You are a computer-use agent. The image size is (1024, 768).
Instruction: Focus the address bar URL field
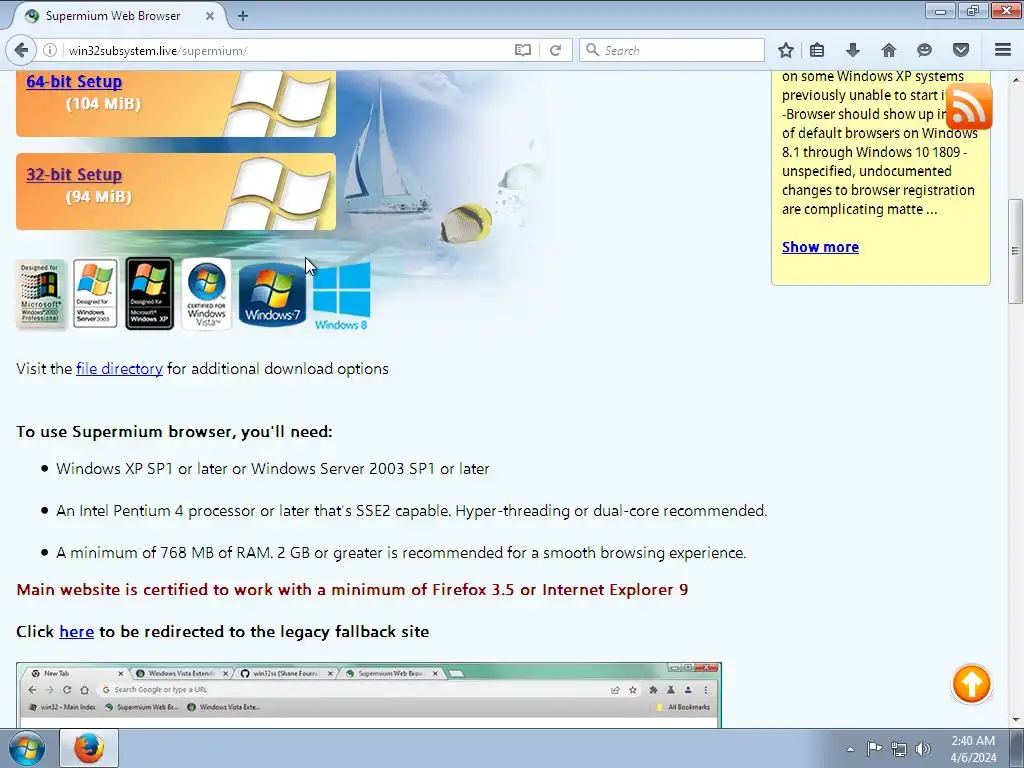pos(287,50)
